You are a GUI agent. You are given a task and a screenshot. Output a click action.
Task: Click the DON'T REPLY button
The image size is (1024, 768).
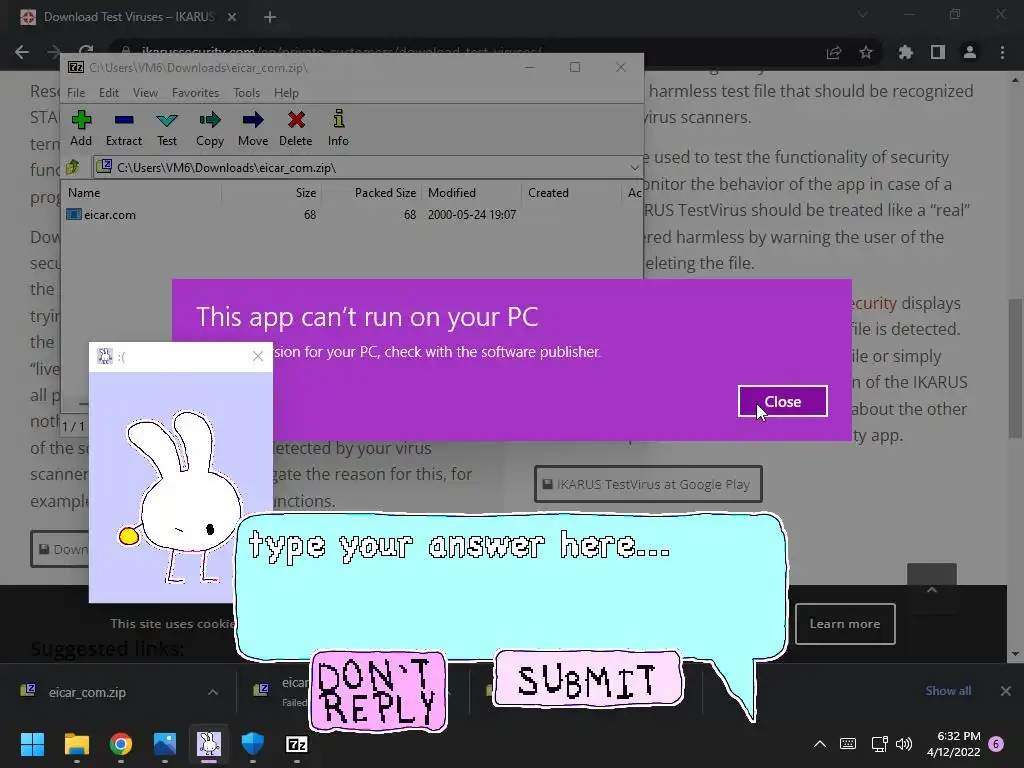click(x=379, y=692)
